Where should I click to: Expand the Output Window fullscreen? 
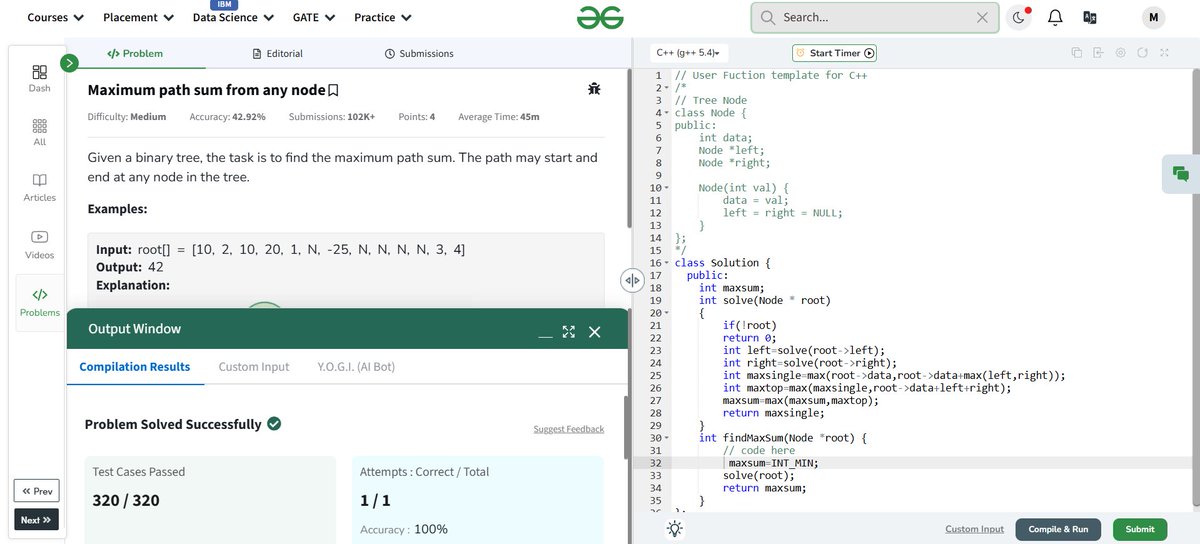point(569,332)
